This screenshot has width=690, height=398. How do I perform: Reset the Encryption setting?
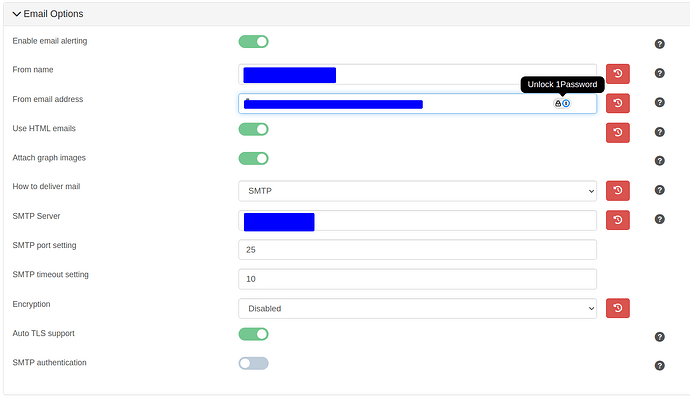click(617, 308)
